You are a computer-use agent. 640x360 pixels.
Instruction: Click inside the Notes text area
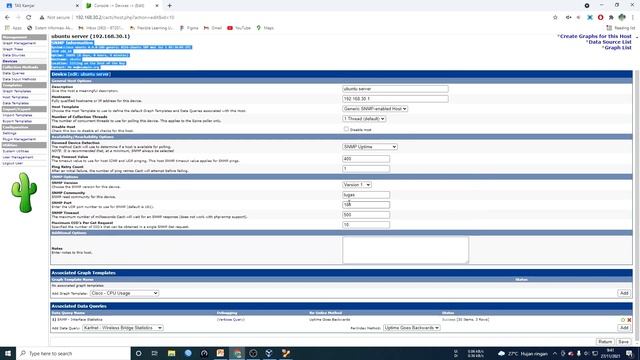405,250
